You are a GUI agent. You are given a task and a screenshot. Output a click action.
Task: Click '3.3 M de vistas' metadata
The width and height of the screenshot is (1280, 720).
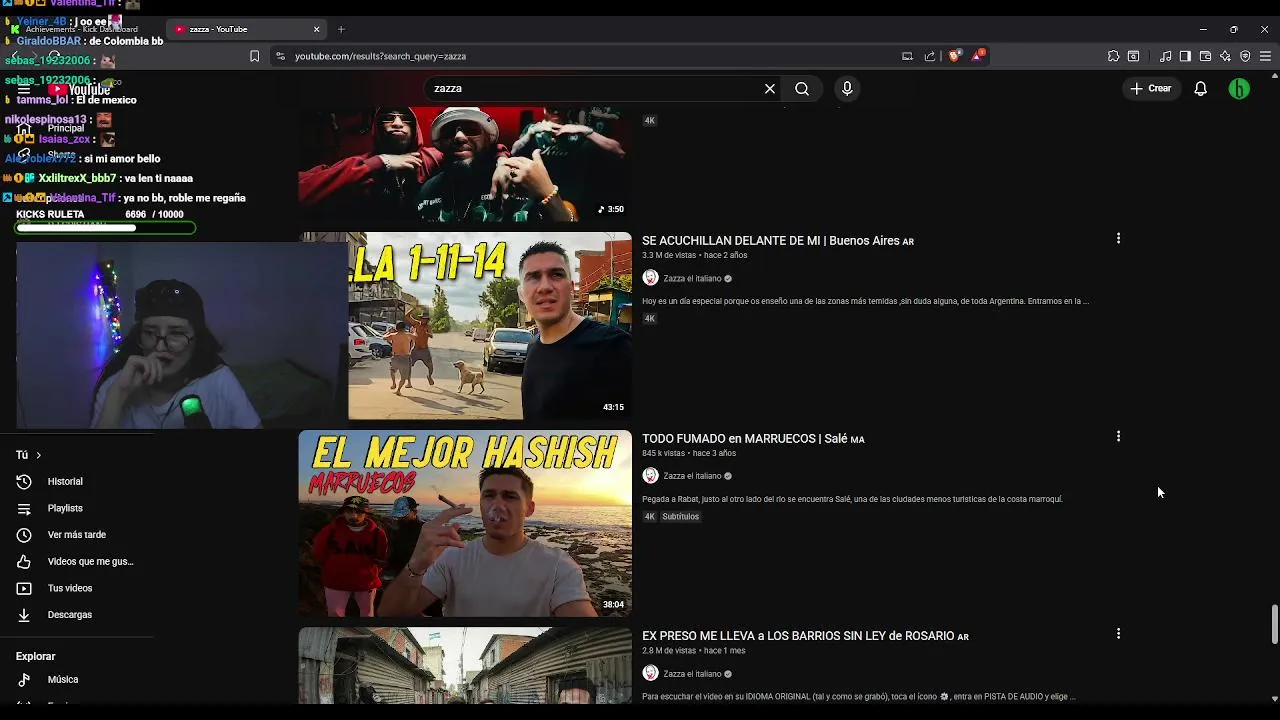(669, 255)
